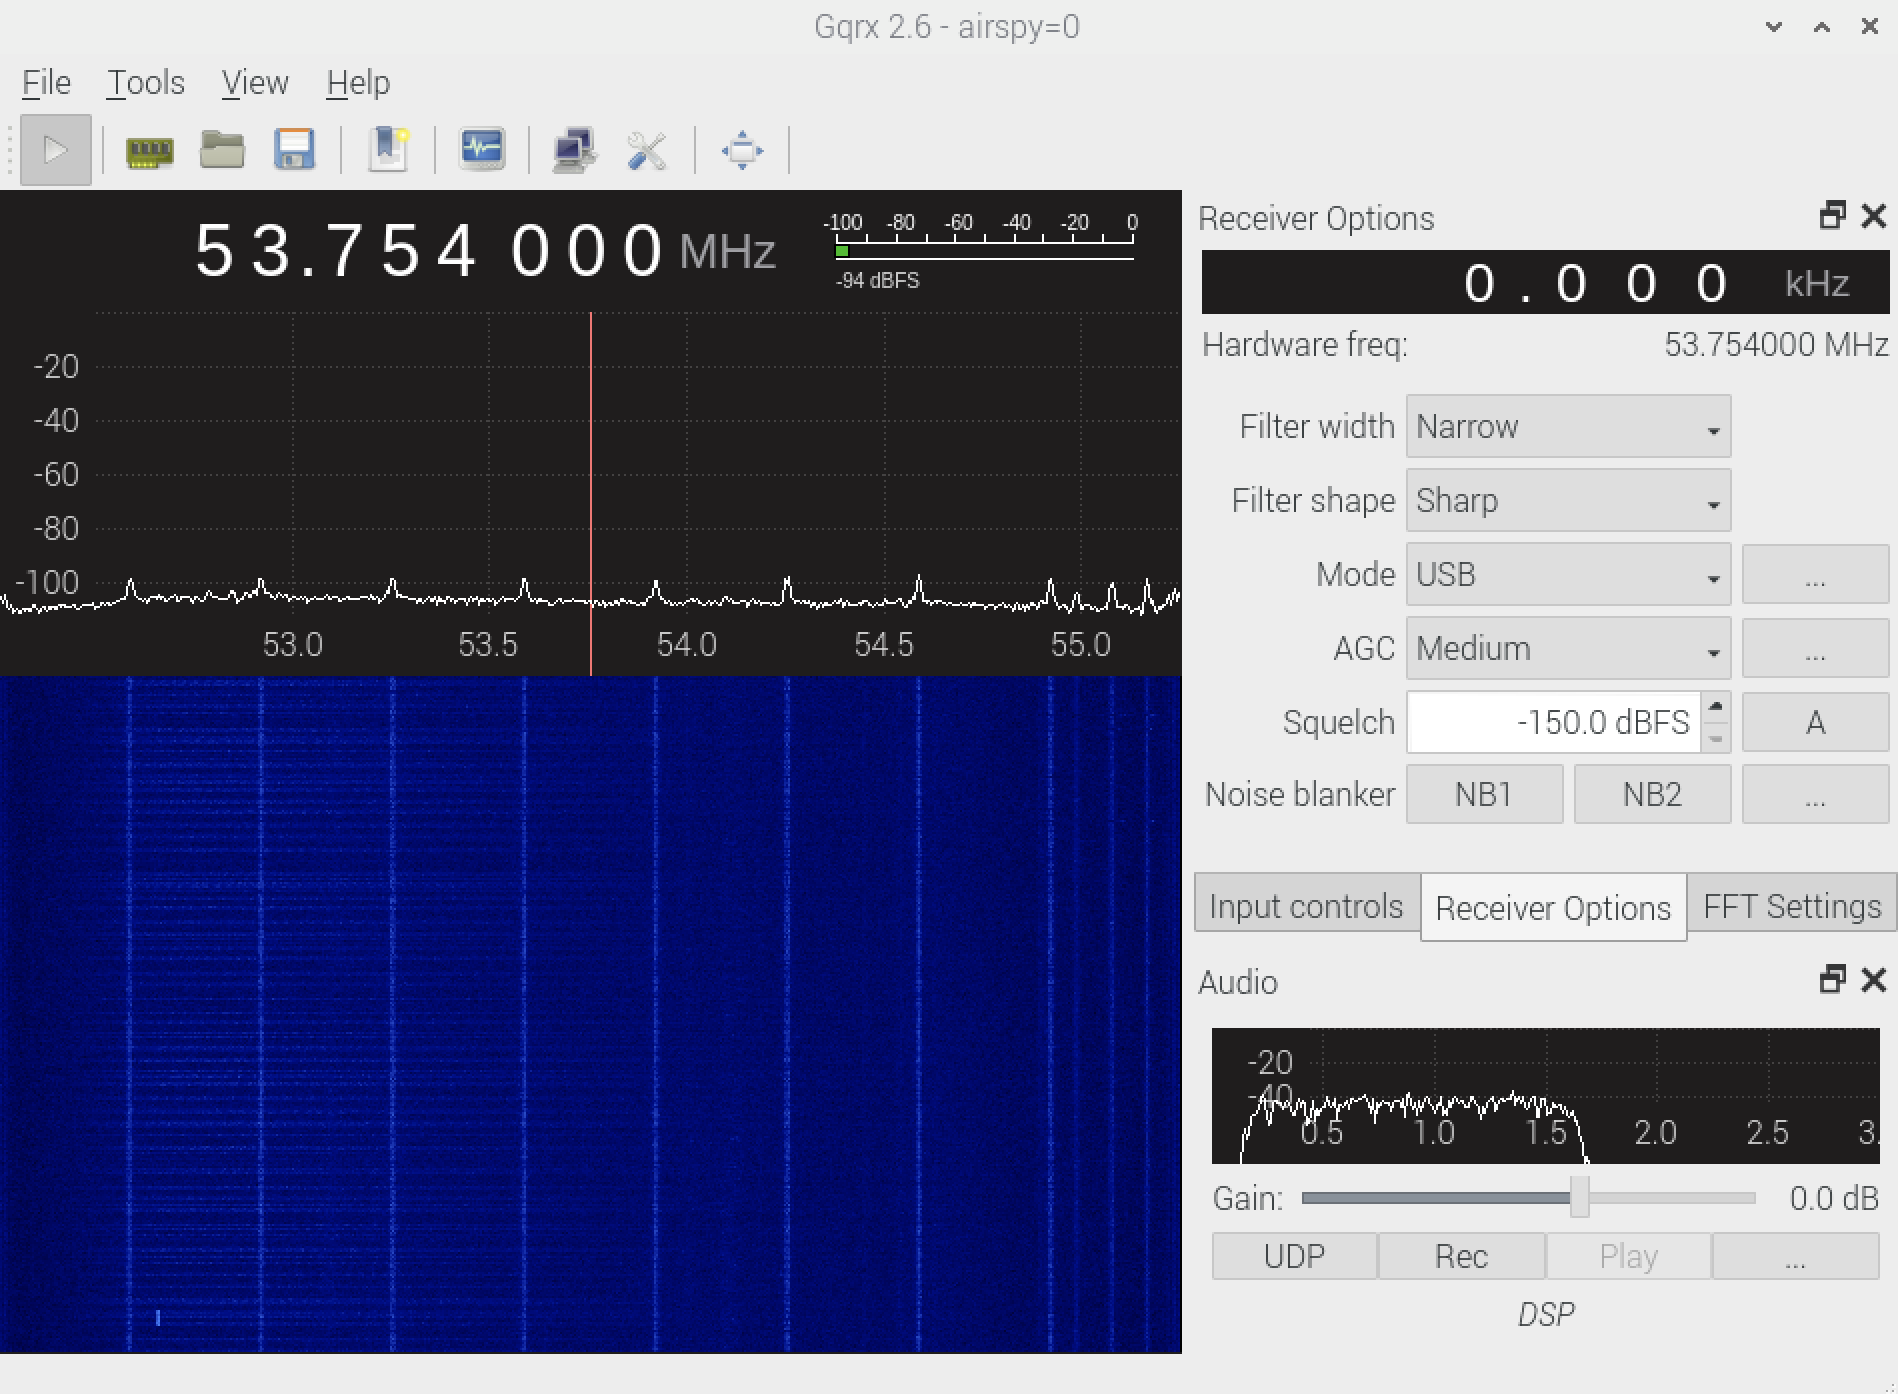
Task: Toggle the NB1 noise blanker
Action: [x=1484, y=795]
